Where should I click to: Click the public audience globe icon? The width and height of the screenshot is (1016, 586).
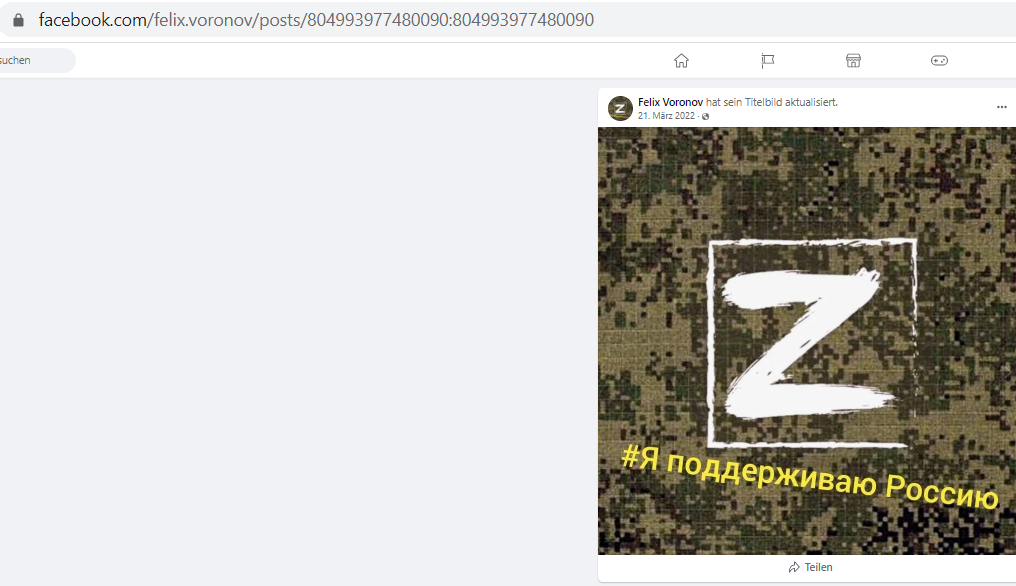(x=706, y=117)
